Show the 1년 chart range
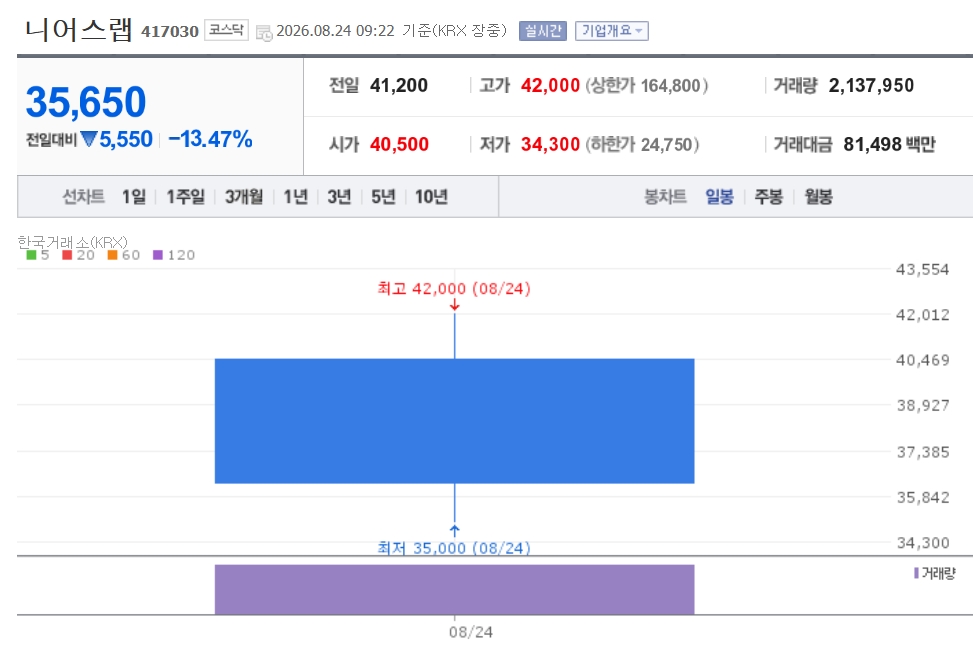Screen dimensions: 973x659 tap(295, 197)
